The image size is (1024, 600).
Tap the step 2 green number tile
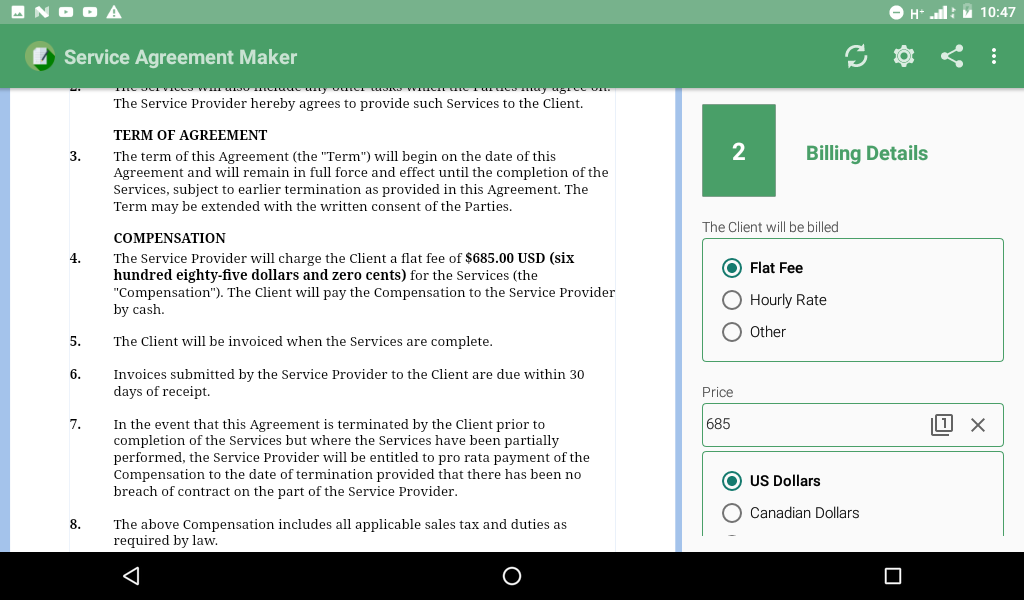(x=739, y=150)
